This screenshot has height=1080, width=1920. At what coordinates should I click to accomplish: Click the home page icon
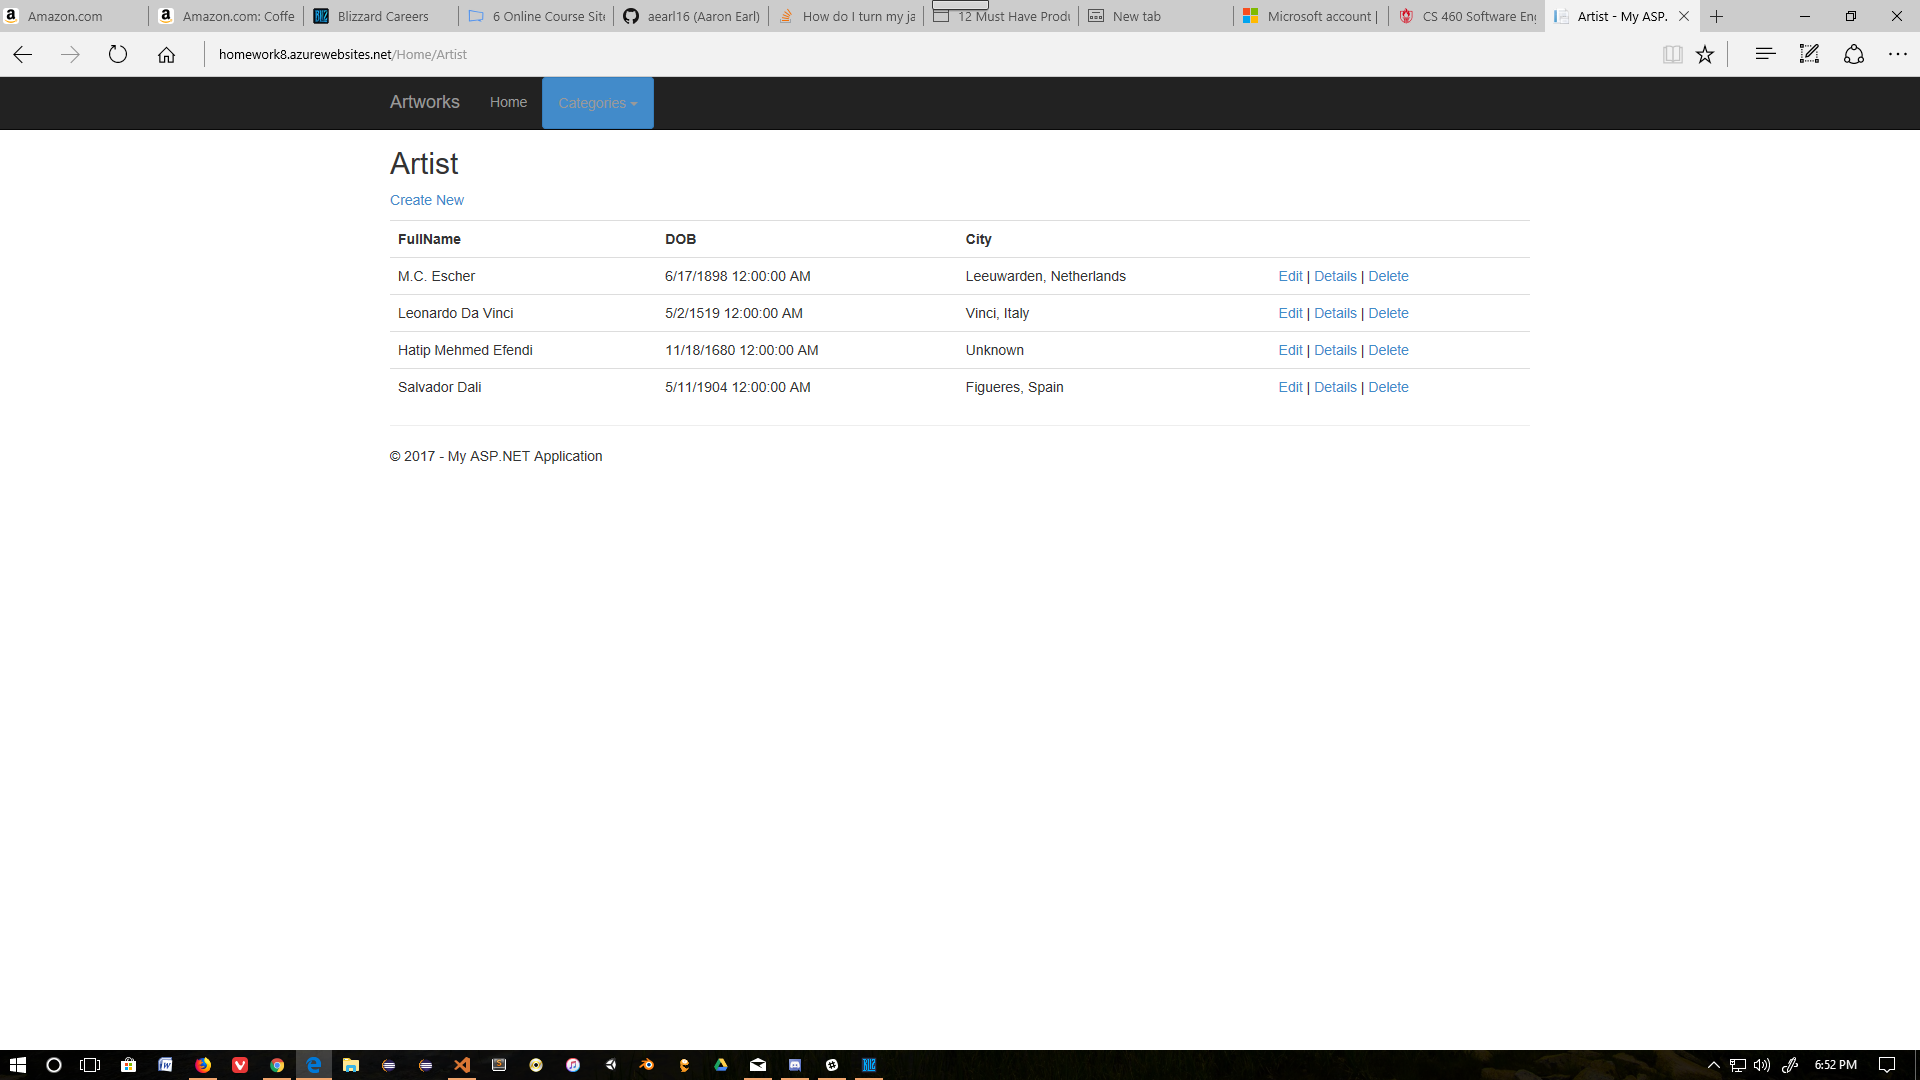166,55
